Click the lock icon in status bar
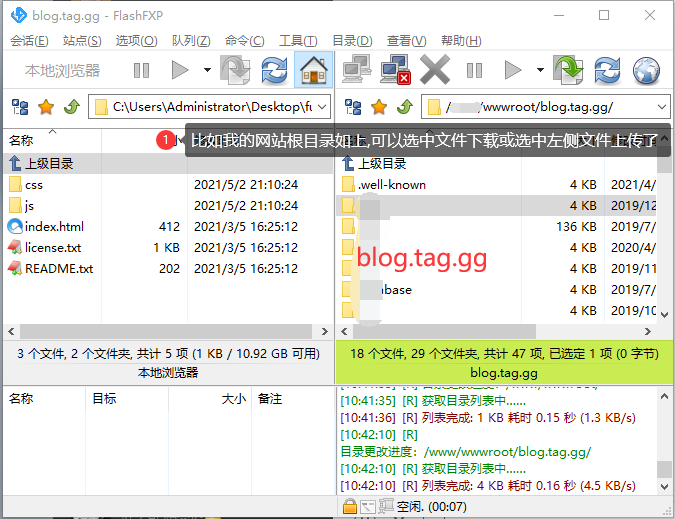675x519 pixels. 350,507
